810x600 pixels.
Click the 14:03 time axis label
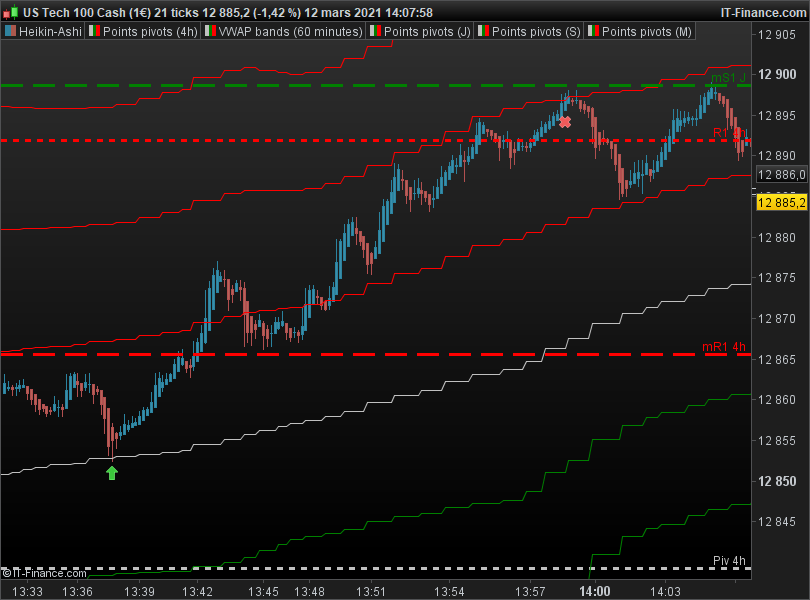(x=665, y=591)
